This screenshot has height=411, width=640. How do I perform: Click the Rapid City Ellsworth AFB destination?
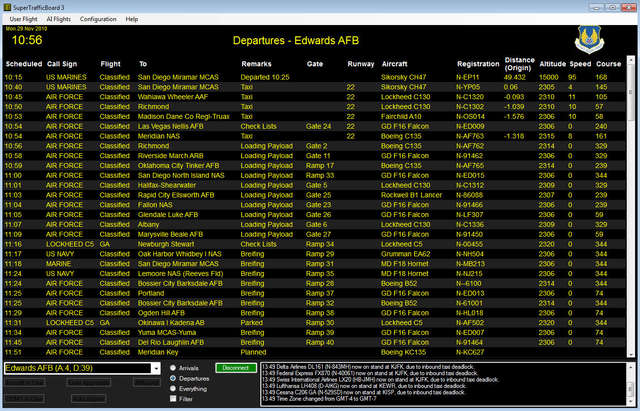click(176, 195)
